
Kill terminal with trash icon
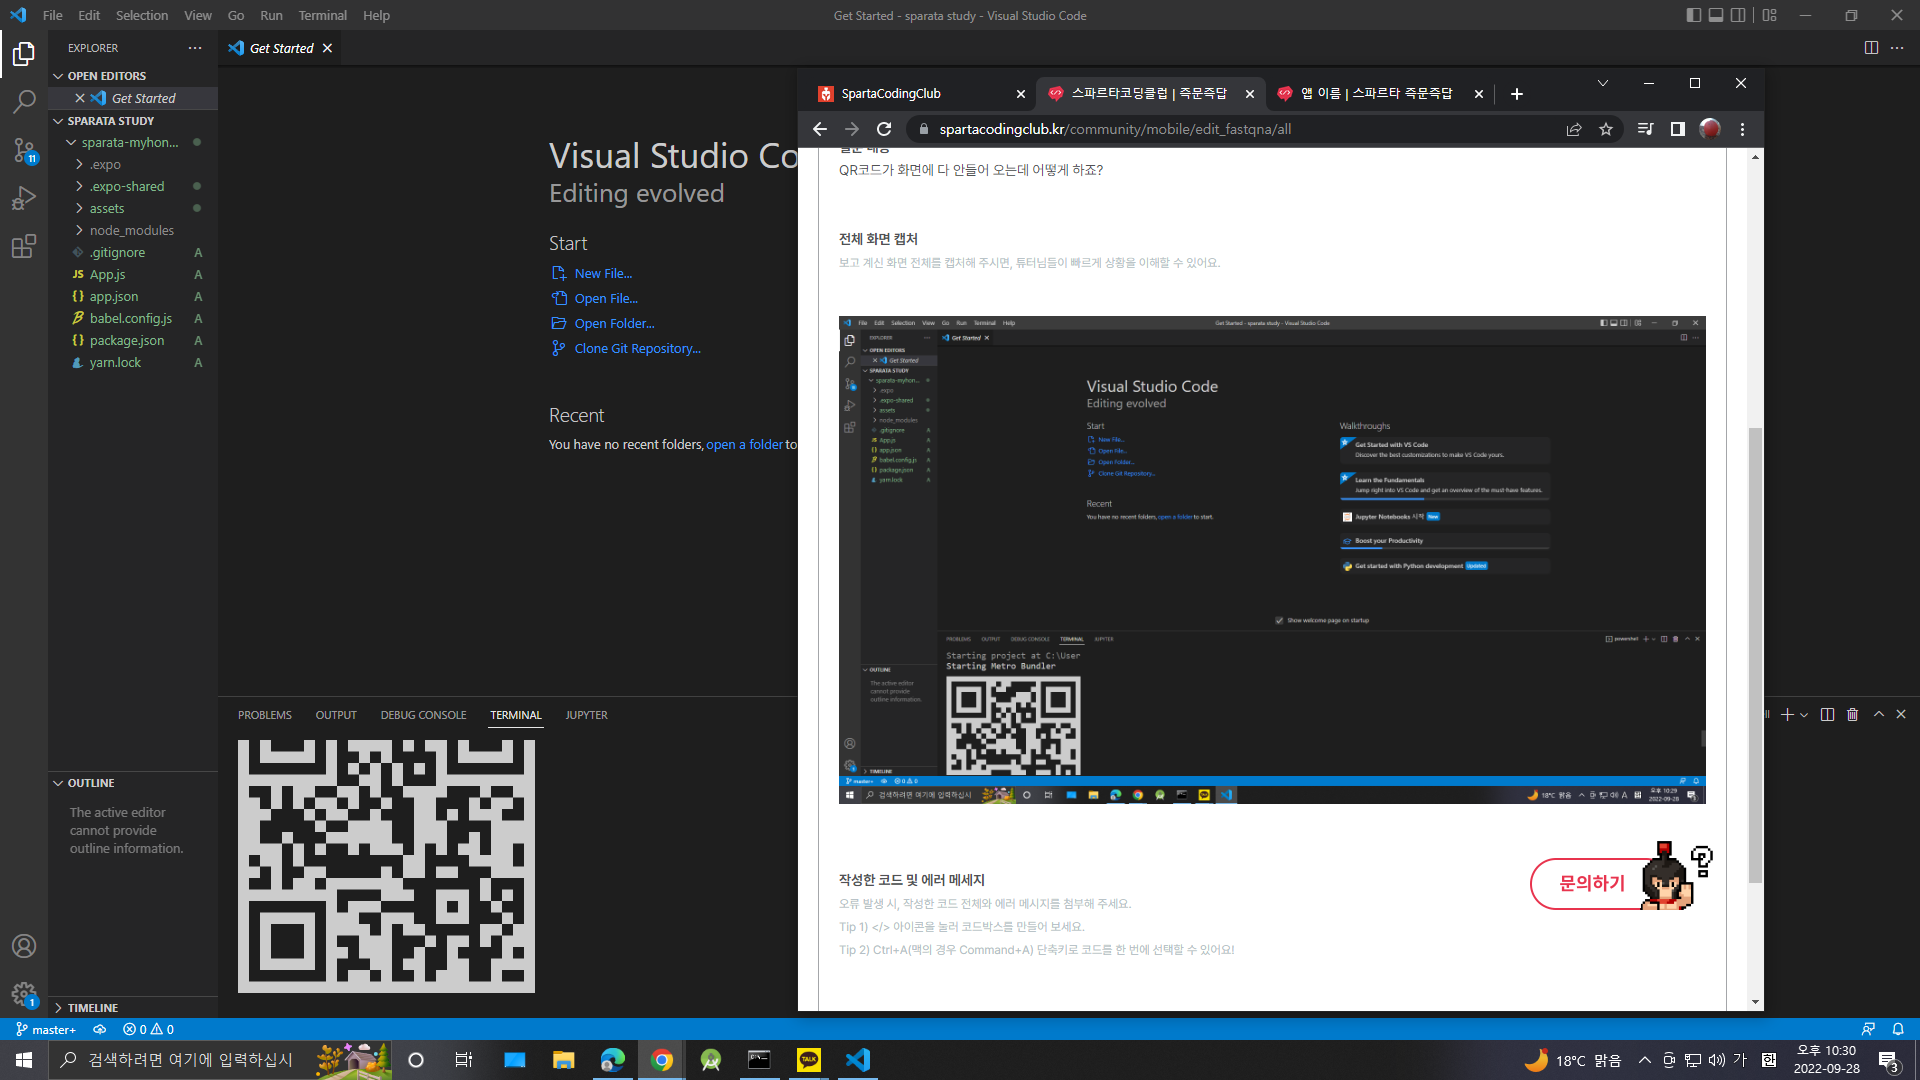[1853, 714]
